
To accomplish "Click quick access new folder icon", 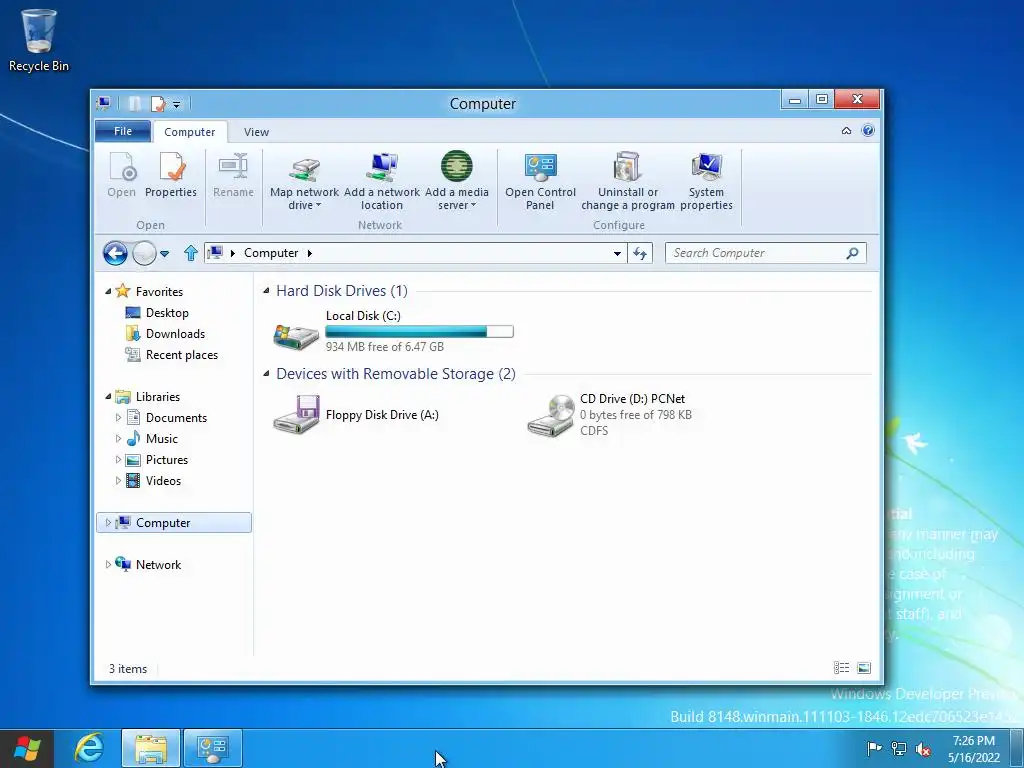I will tap(135, 104).
